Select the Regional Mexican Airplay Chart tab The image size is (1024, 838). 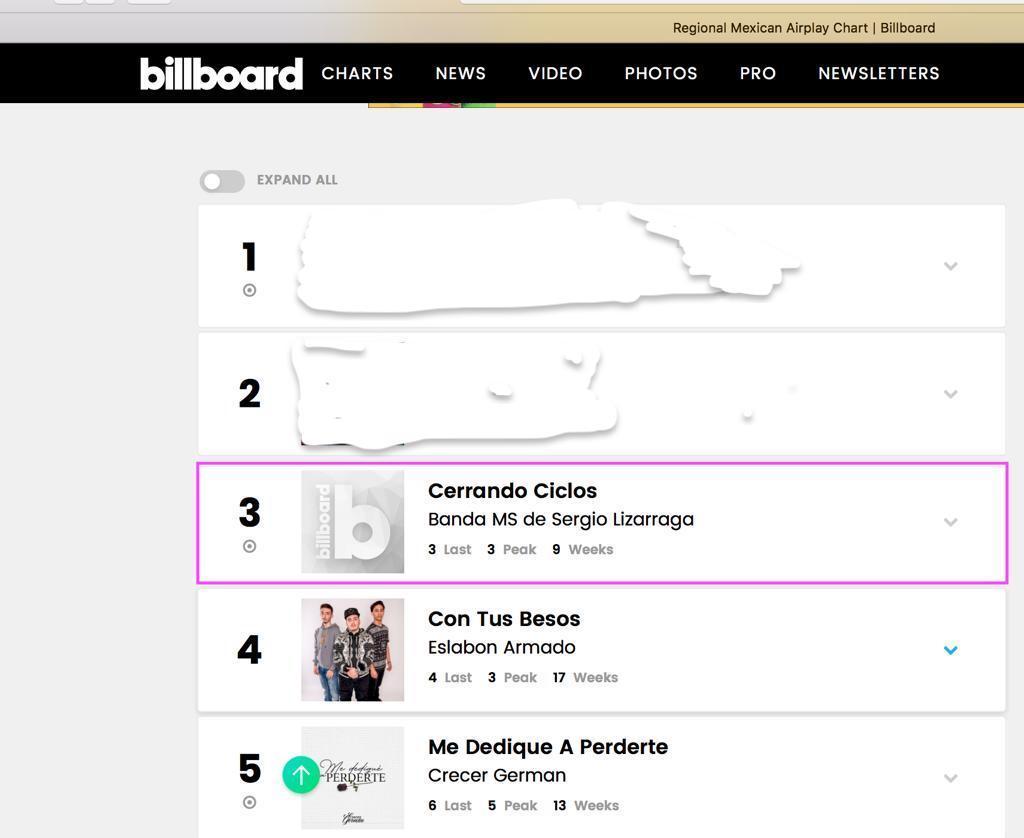(x=803, y=28)
